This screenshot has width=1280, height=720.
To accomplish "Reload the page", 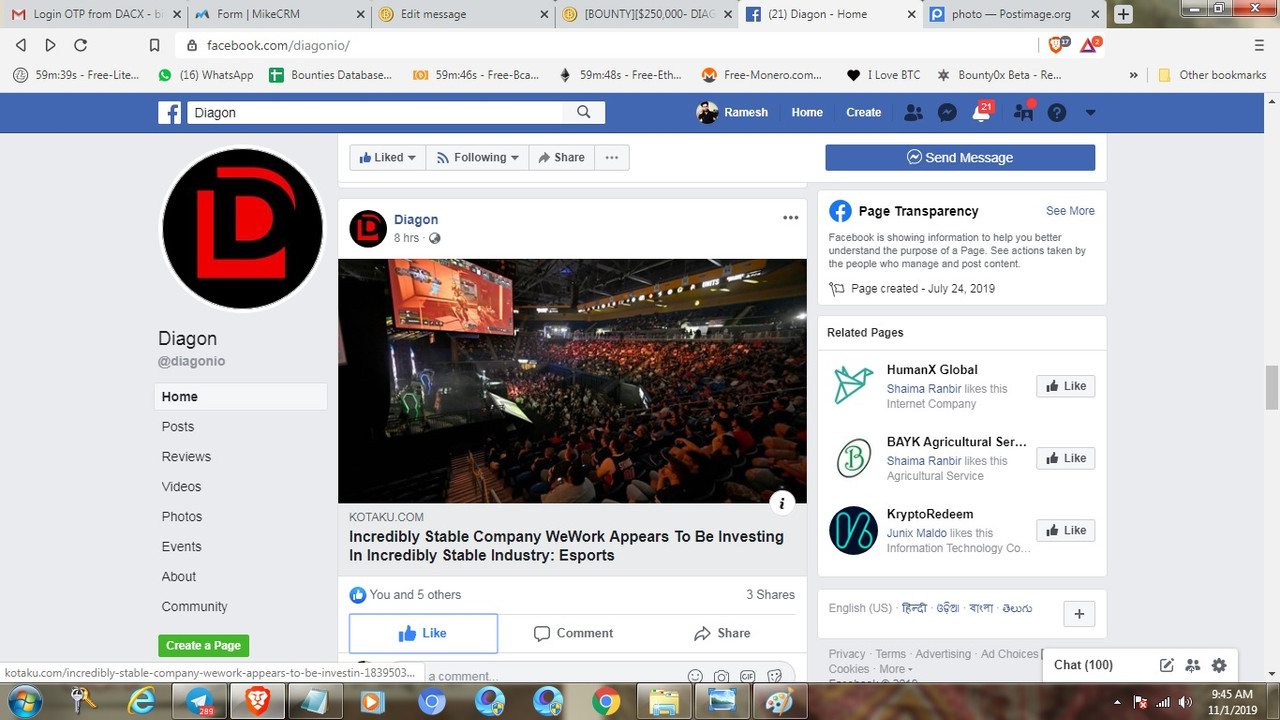I will pos(81,45).
